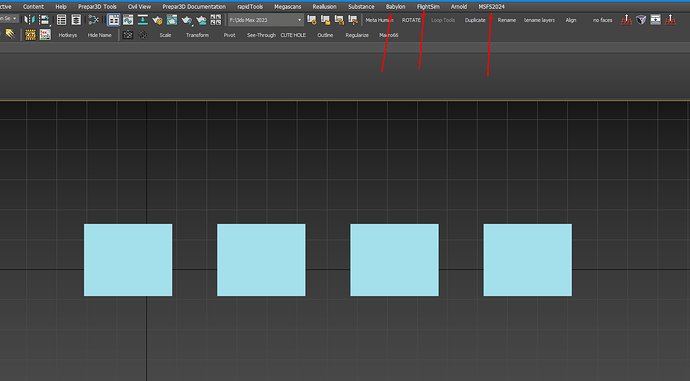Click the CUTE HOLE button

point(293,35)
